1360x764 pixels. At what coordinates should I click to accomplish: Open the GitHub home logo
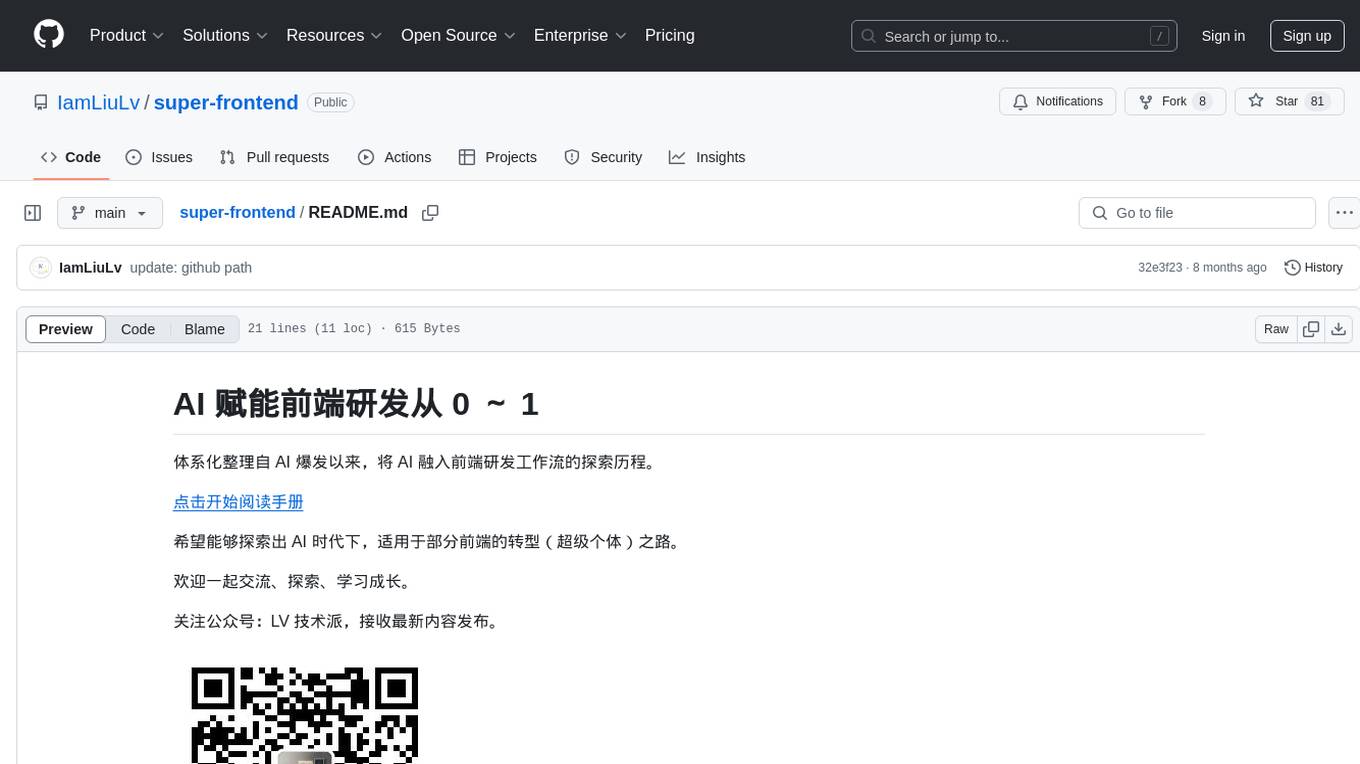click(49, 35)
